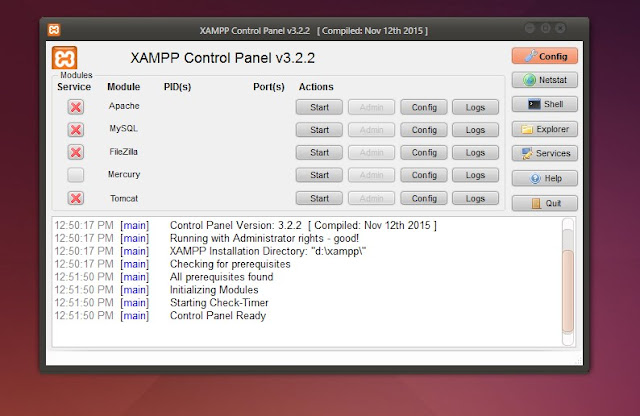Image resolution: width=640 pixels, height=416 pixels.
Task: Toggle MySQL service install checkbox
Action: pyautogui.click(x=76, y=130)
